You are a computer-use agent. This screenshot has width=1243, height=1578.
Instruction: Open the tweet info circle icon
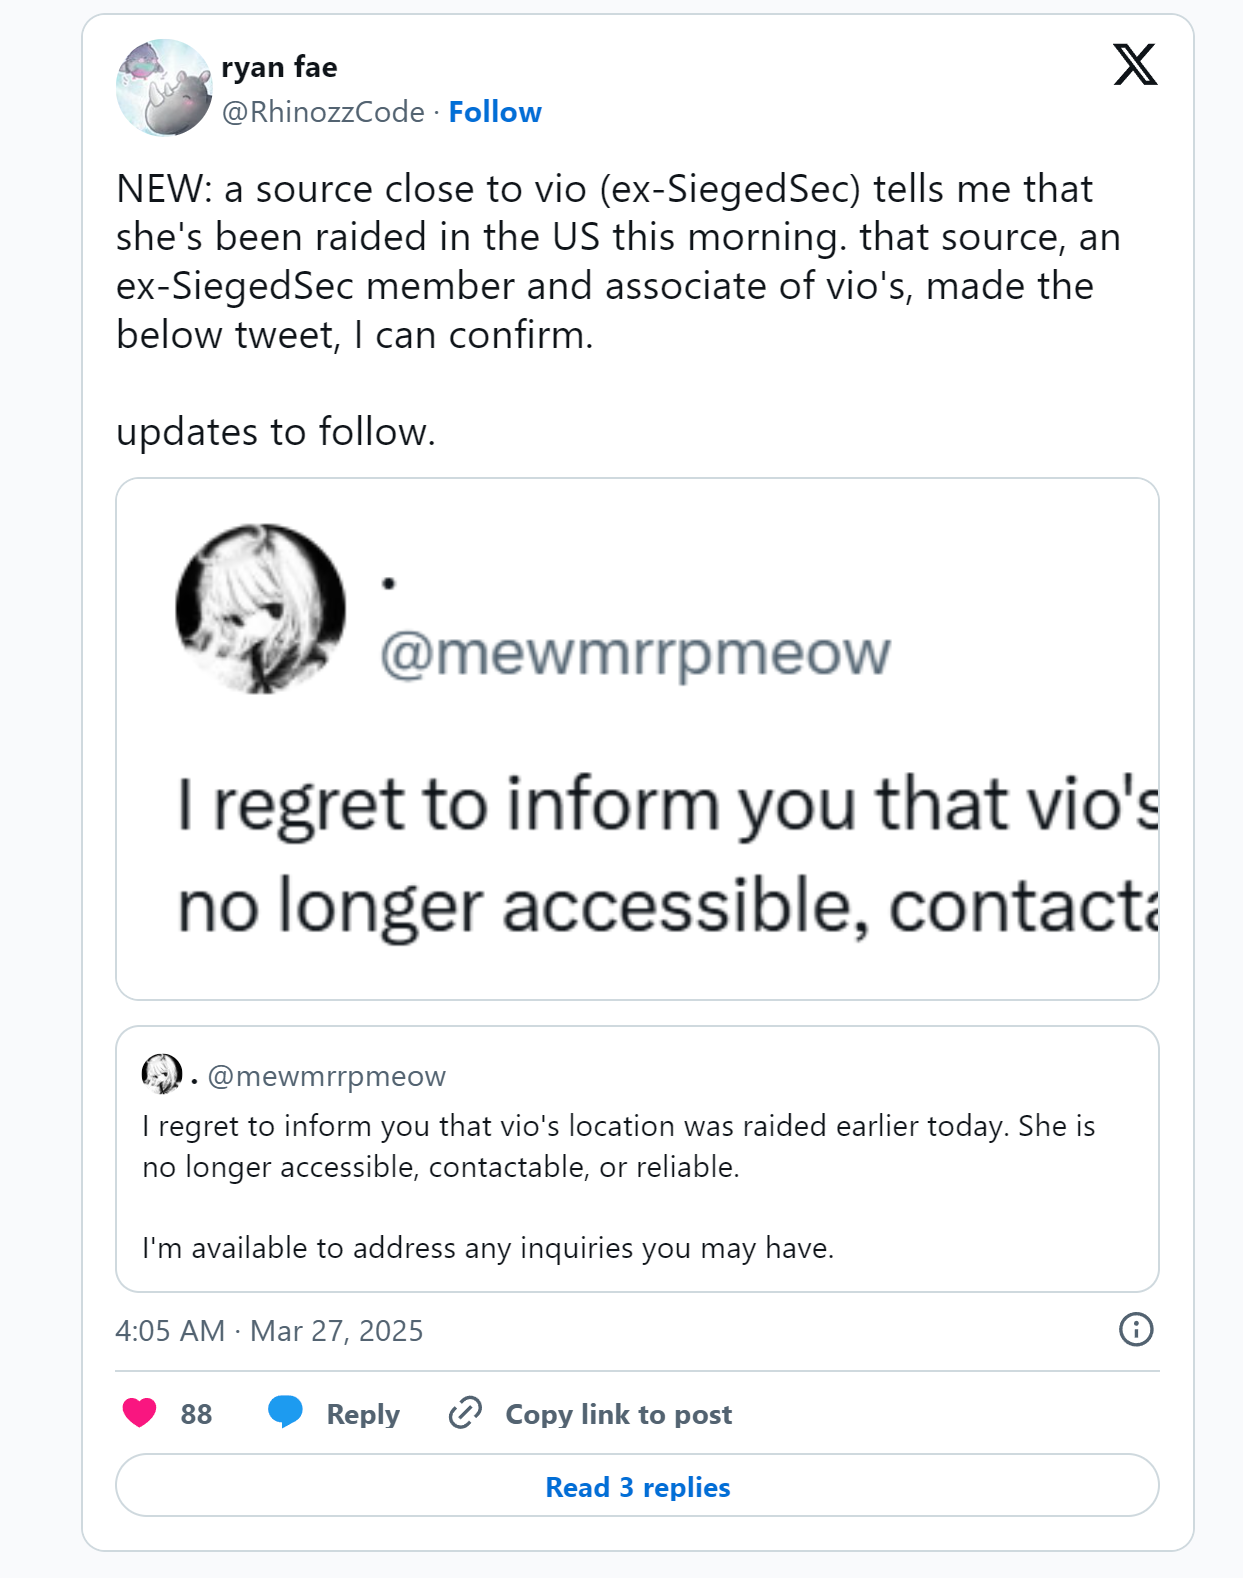pos(1136,1329)
